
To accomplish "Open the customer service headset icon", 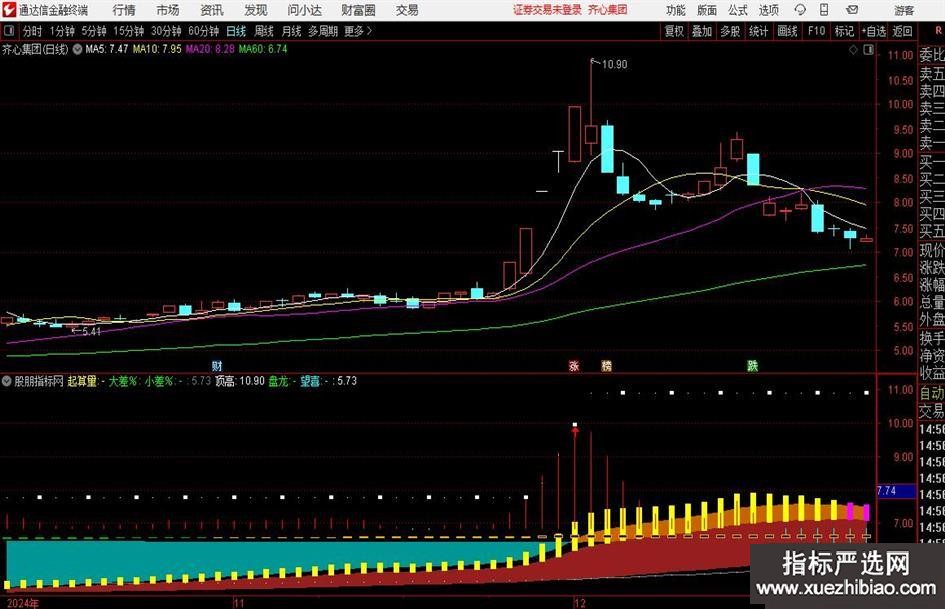I will pyautogui.click(x=800, y=10).
